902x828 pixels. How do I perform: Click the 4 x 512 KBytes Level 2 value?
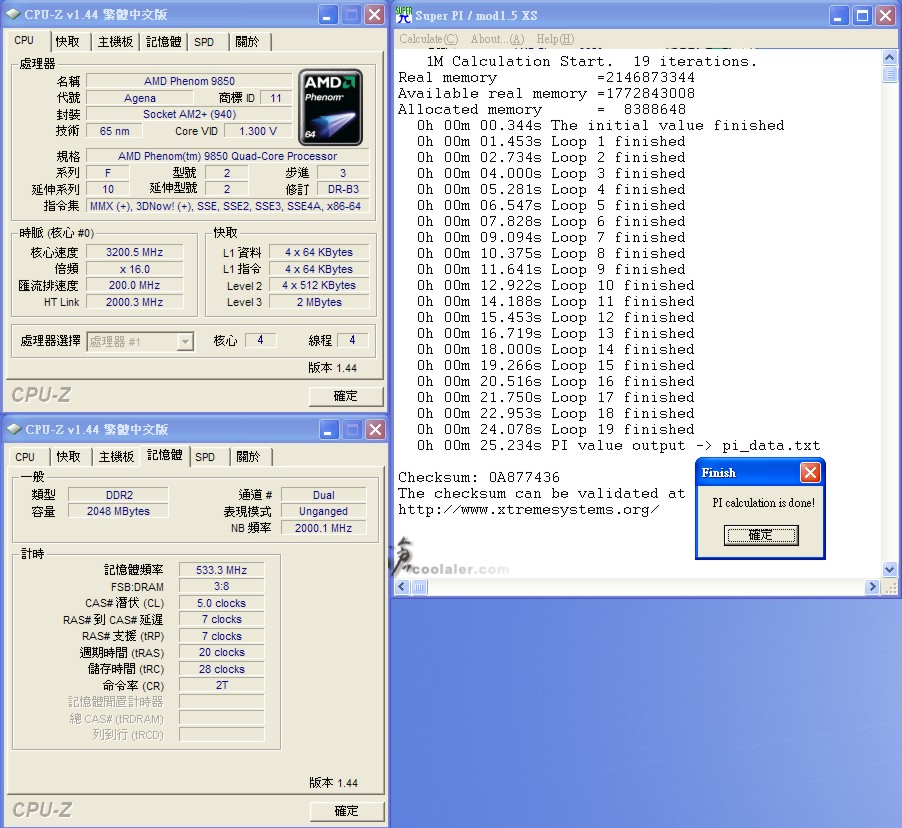(x=319, y=285)
